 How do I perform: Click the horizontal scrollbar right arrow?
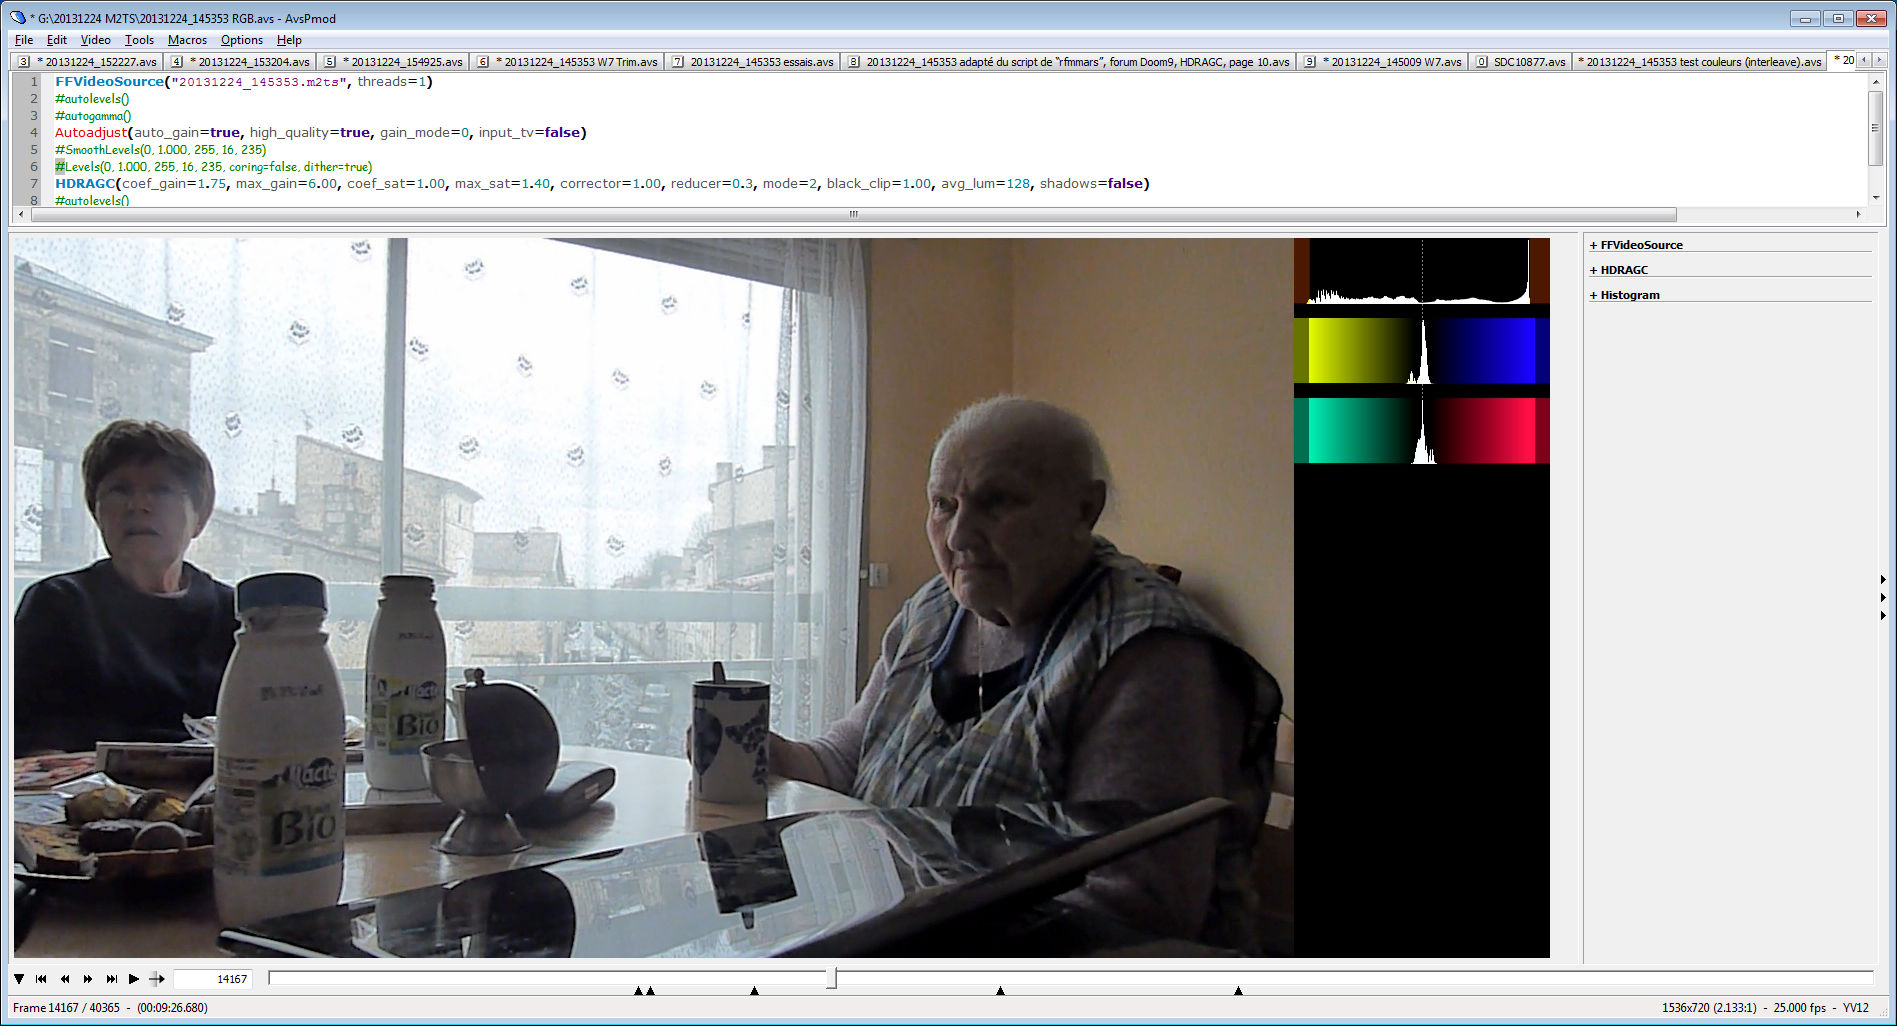point(1858,214)
